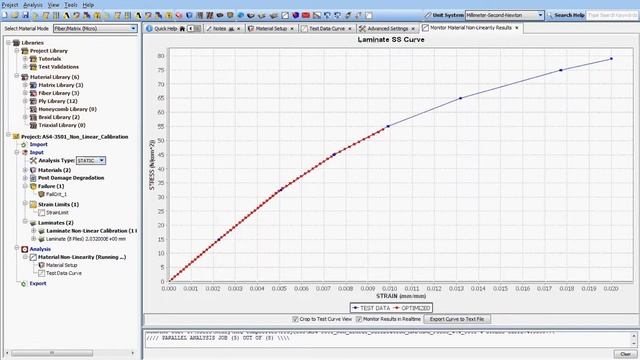640x360 pixels.
Task: Click the green Import node icon
Action: point(24,144)
